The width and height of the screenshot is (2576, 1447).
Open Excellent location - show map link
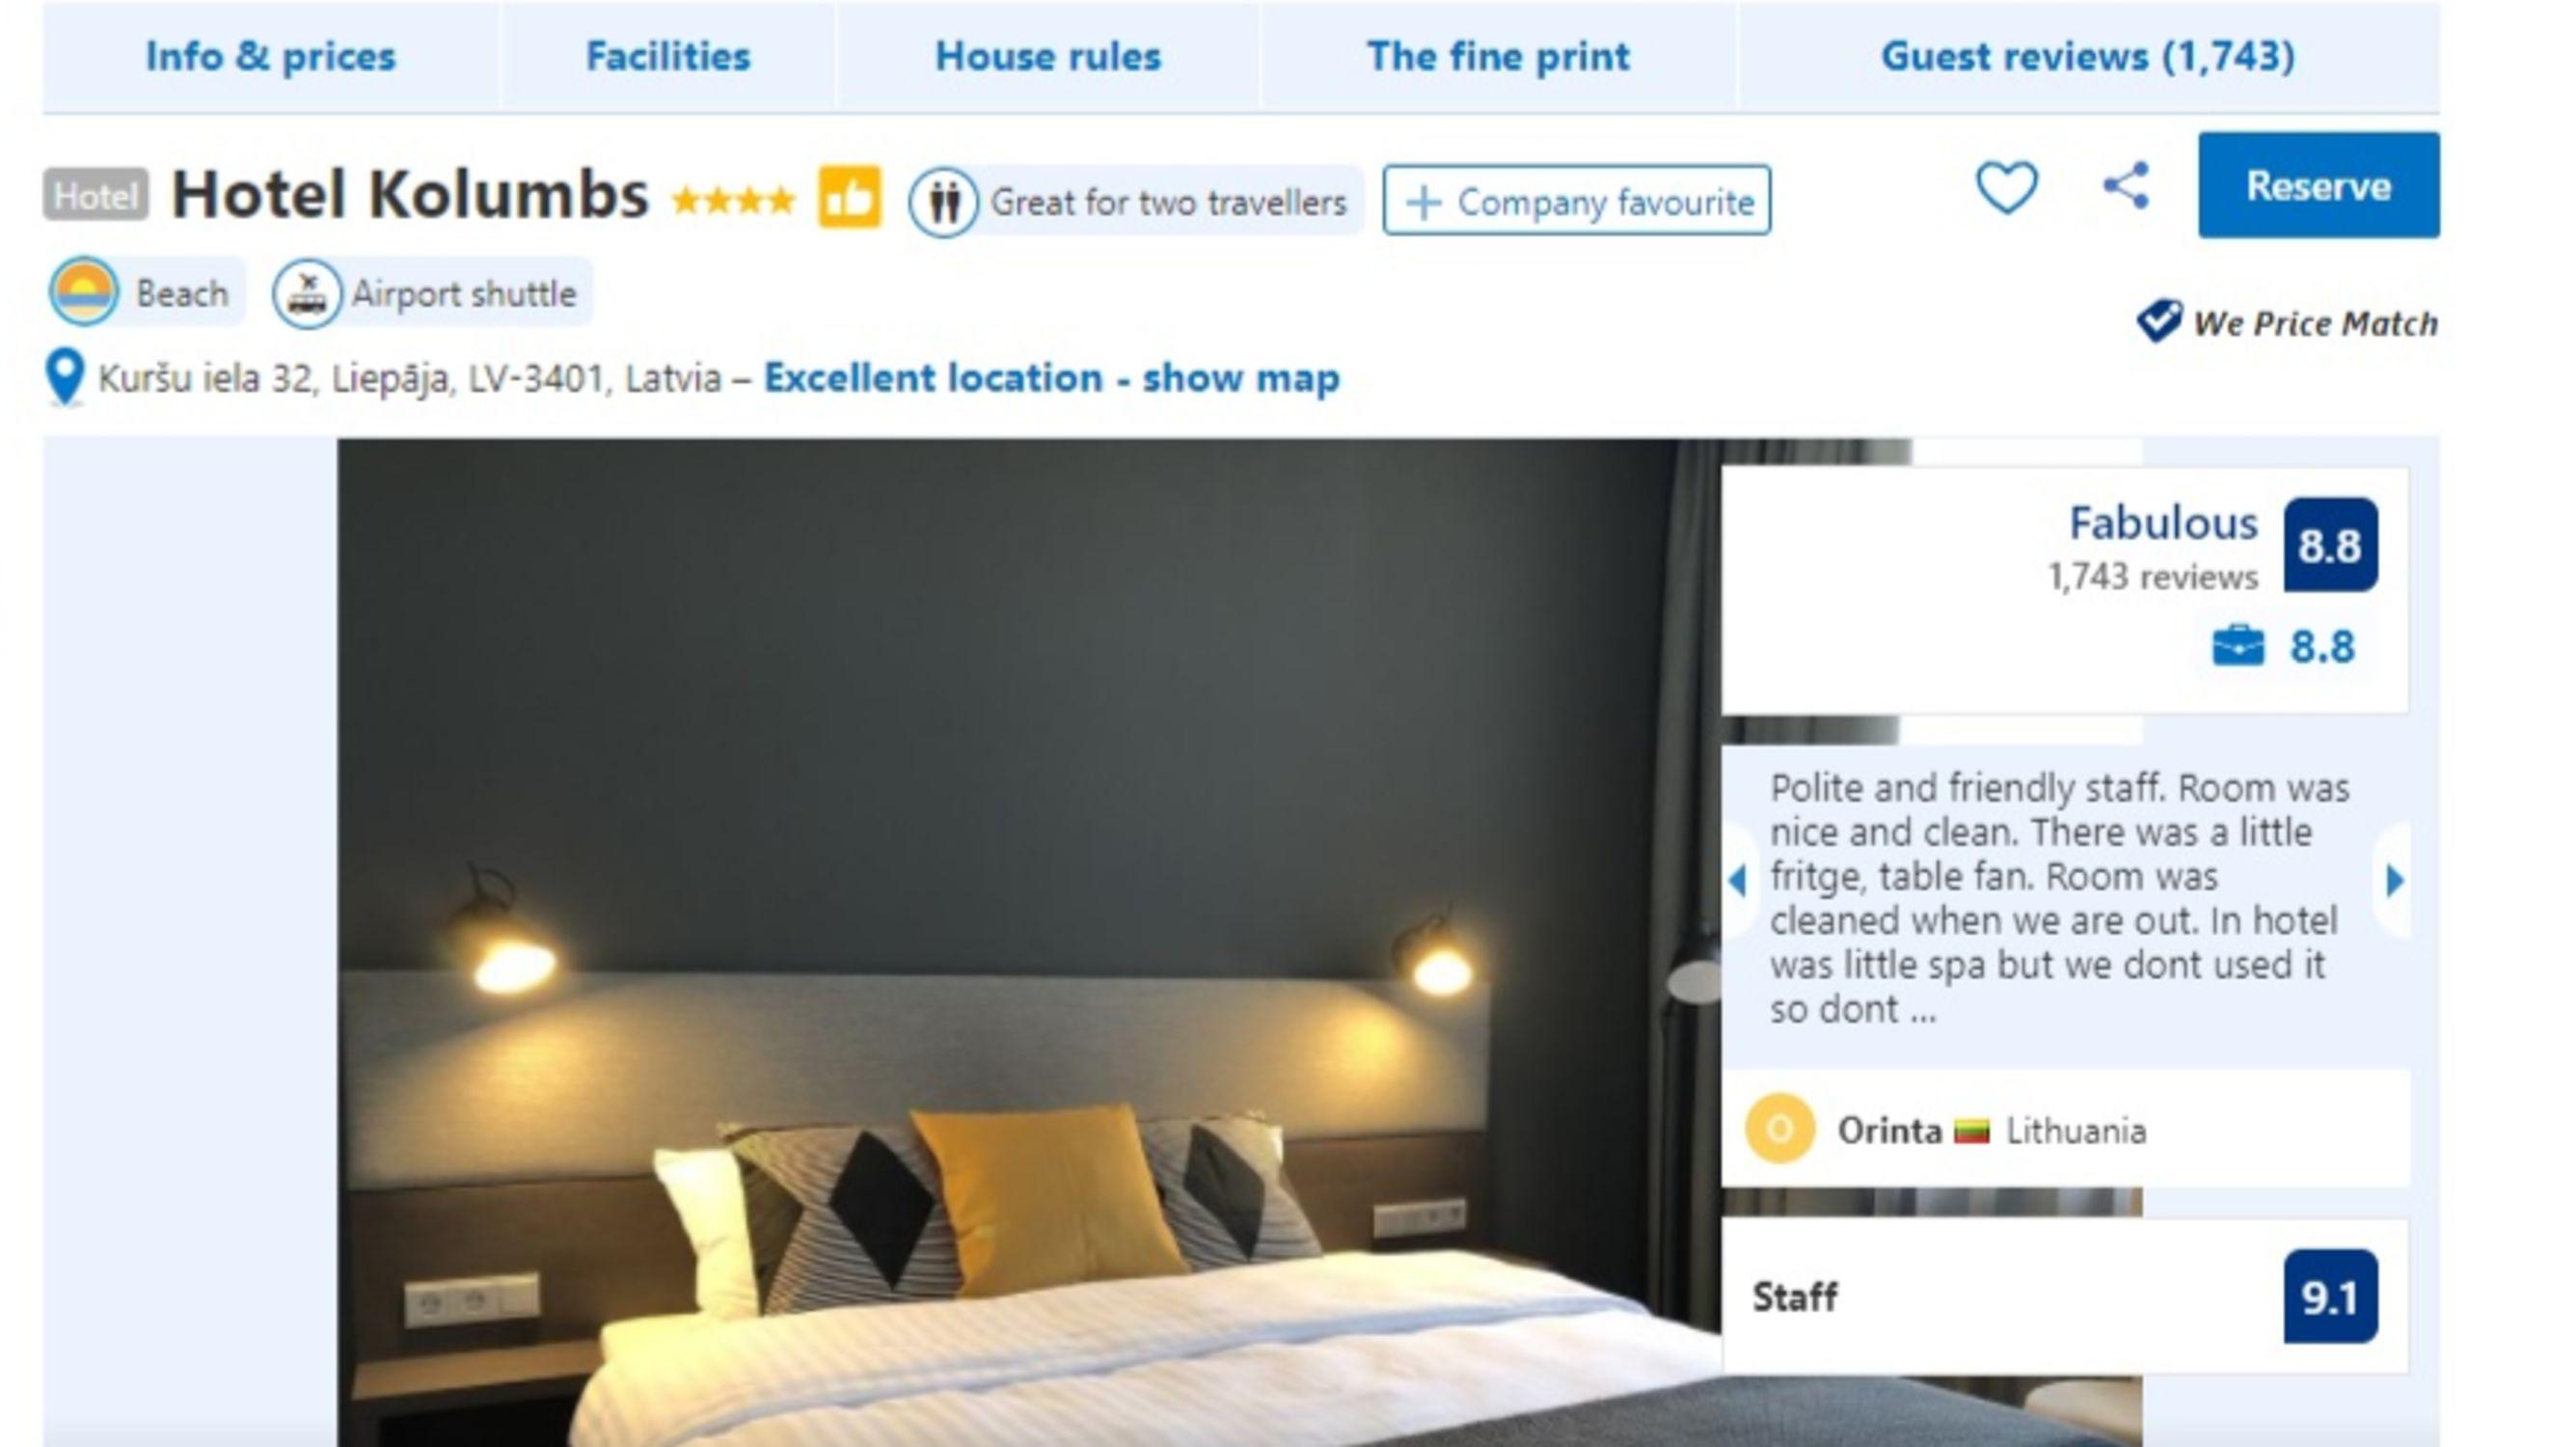1051,378
